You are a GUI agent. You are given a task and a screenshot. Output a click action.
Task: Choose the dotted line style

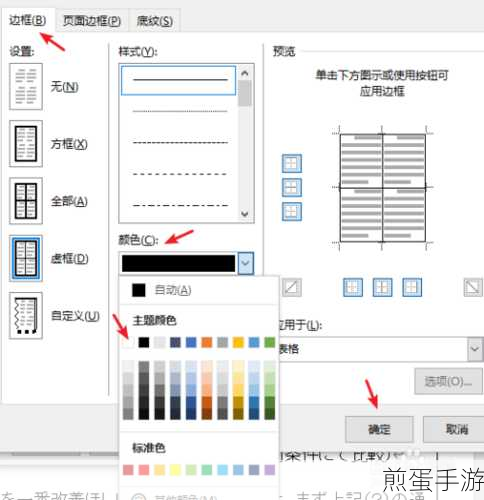(180, 111)
